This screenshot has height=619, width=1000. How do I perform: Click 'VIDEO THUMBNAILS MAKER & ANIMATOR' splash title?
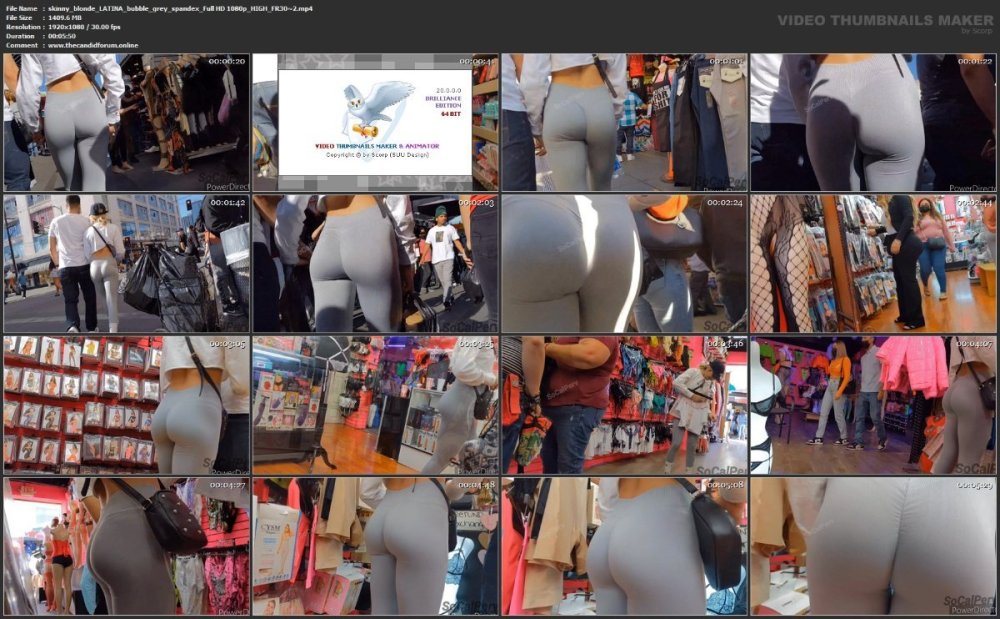[x=377, y=146]
